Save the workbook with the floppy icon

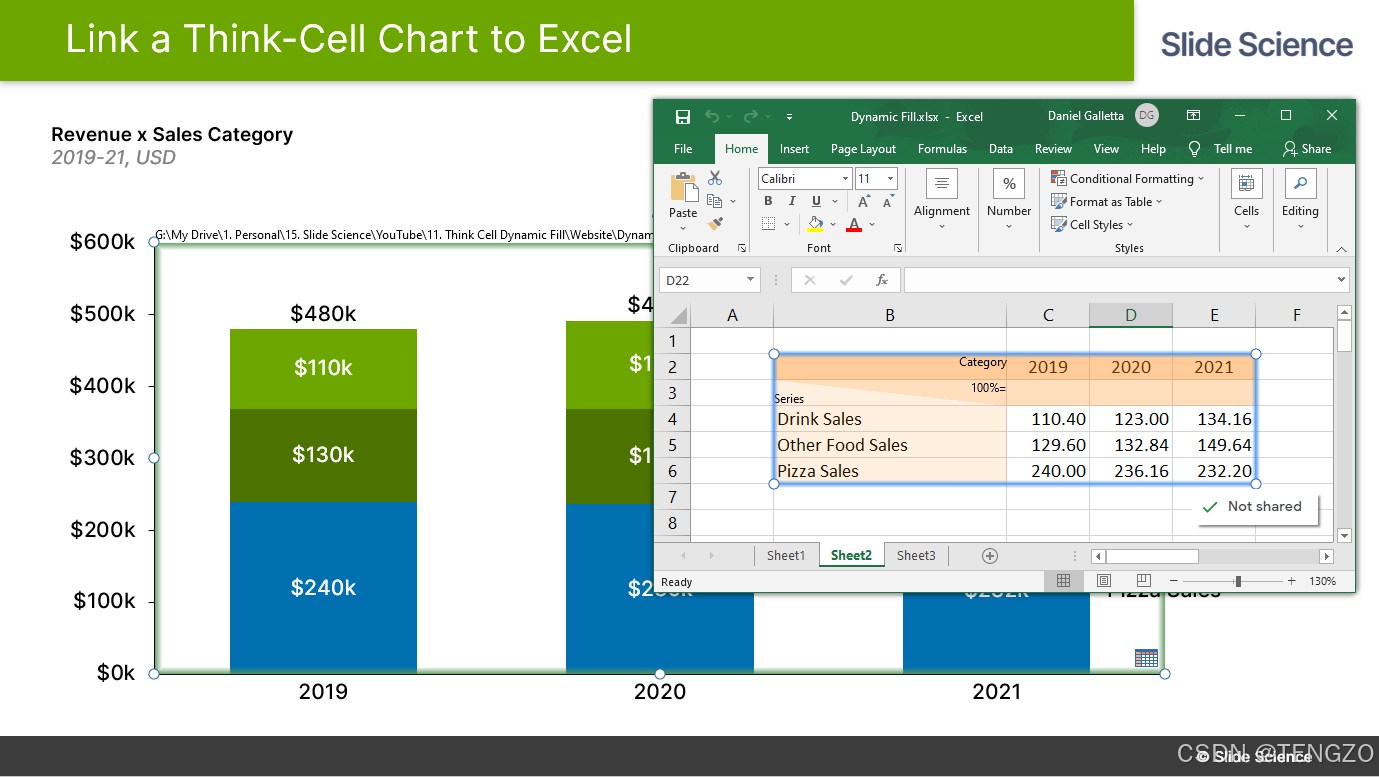(x=683, y=117)
